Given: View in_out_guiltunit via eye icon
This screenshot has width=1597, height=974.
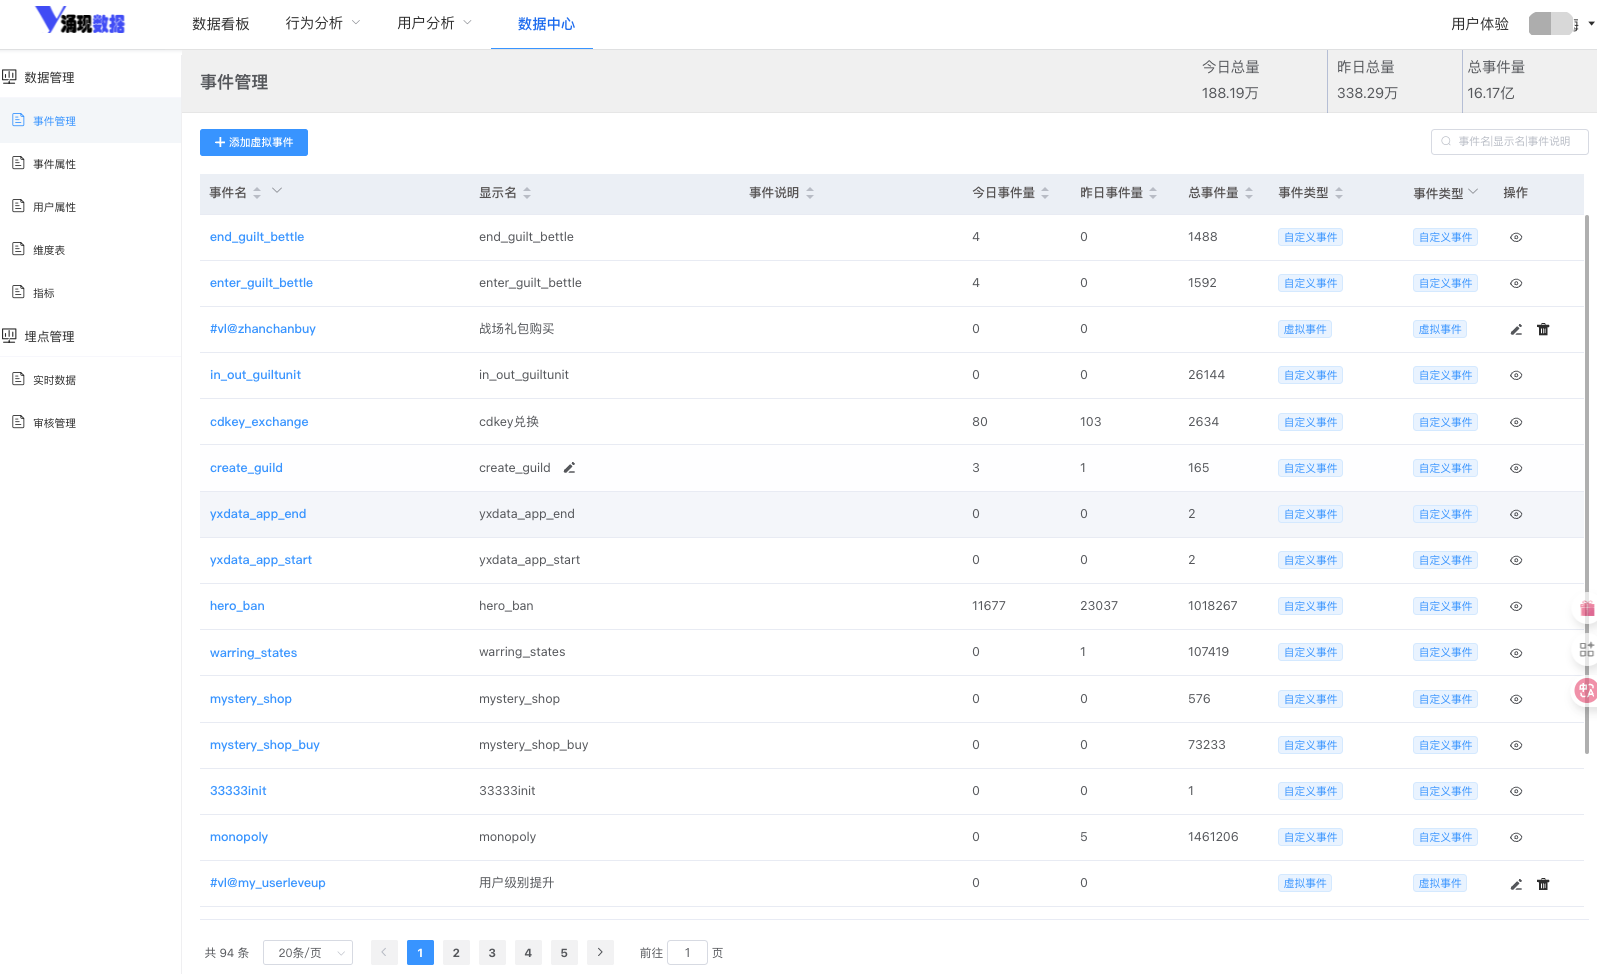Looking at the screenshot, I should pyautogui.click(x=1516, y=376).
